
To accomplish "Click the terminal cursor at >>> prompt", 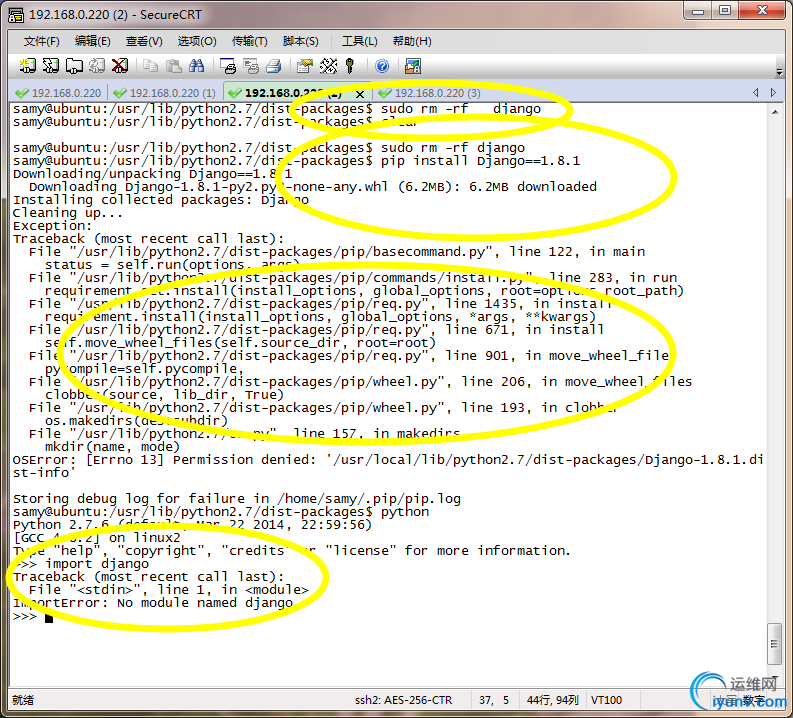I will click(49, 617).
